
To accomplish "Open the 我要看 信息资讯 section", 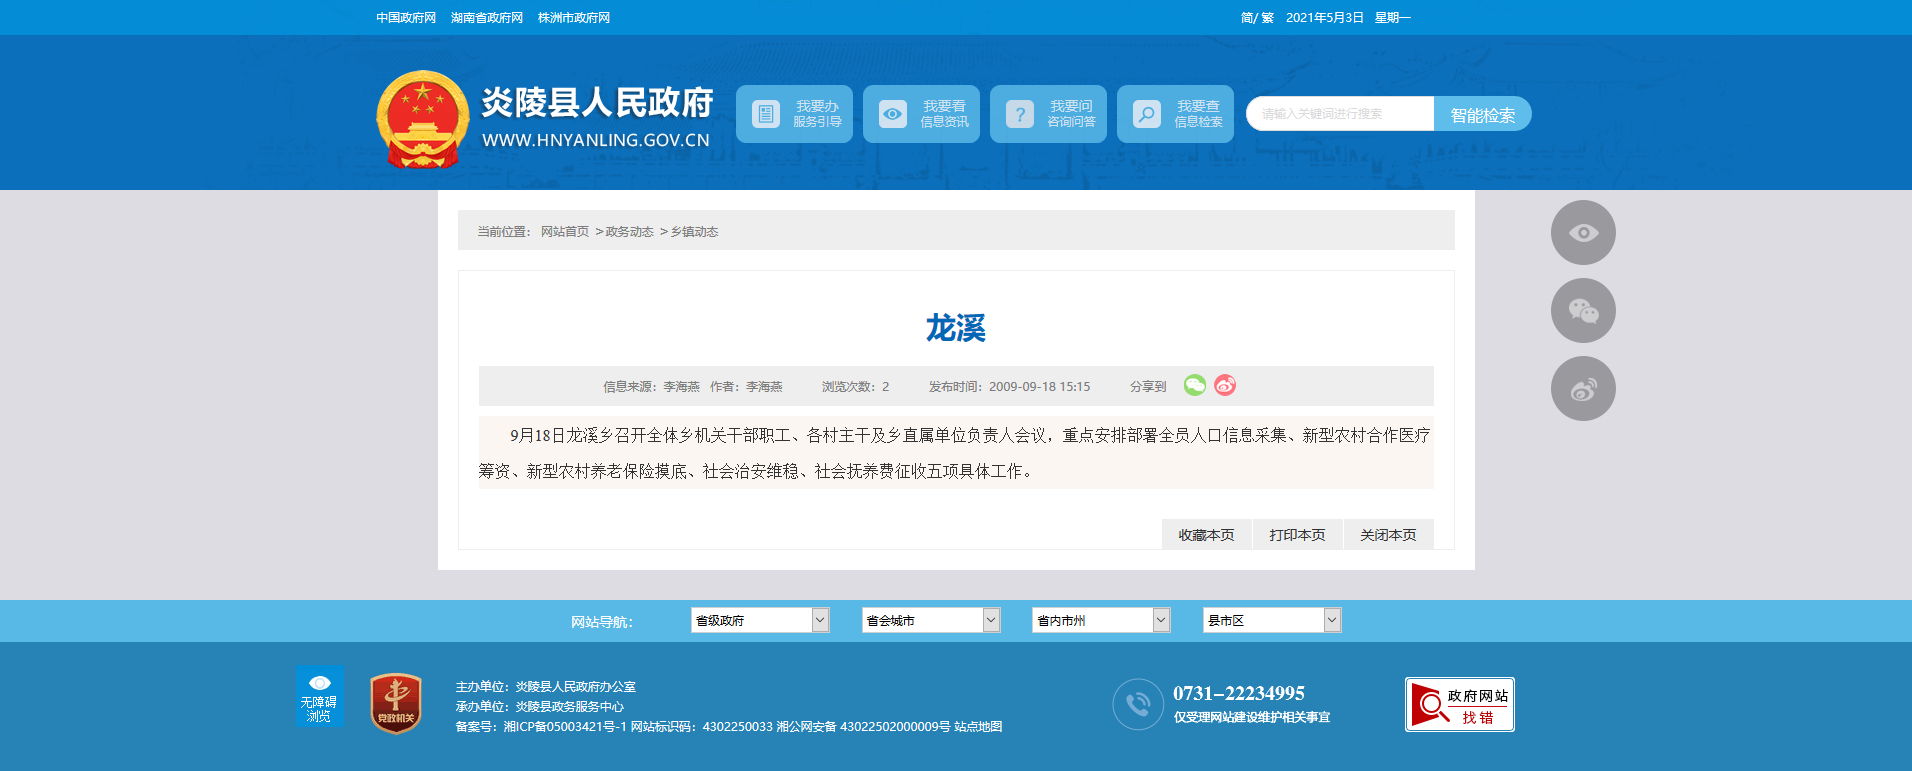I will (x=921, y=114).
